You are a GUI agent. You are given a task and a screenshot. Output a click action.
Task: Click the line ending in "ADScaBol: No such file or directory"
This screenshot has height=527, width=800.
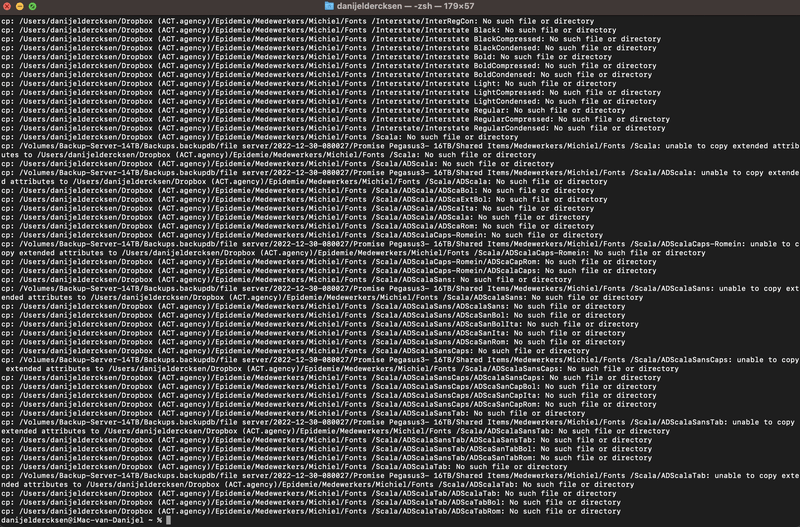pyautogui.click(x=297, y=191)
